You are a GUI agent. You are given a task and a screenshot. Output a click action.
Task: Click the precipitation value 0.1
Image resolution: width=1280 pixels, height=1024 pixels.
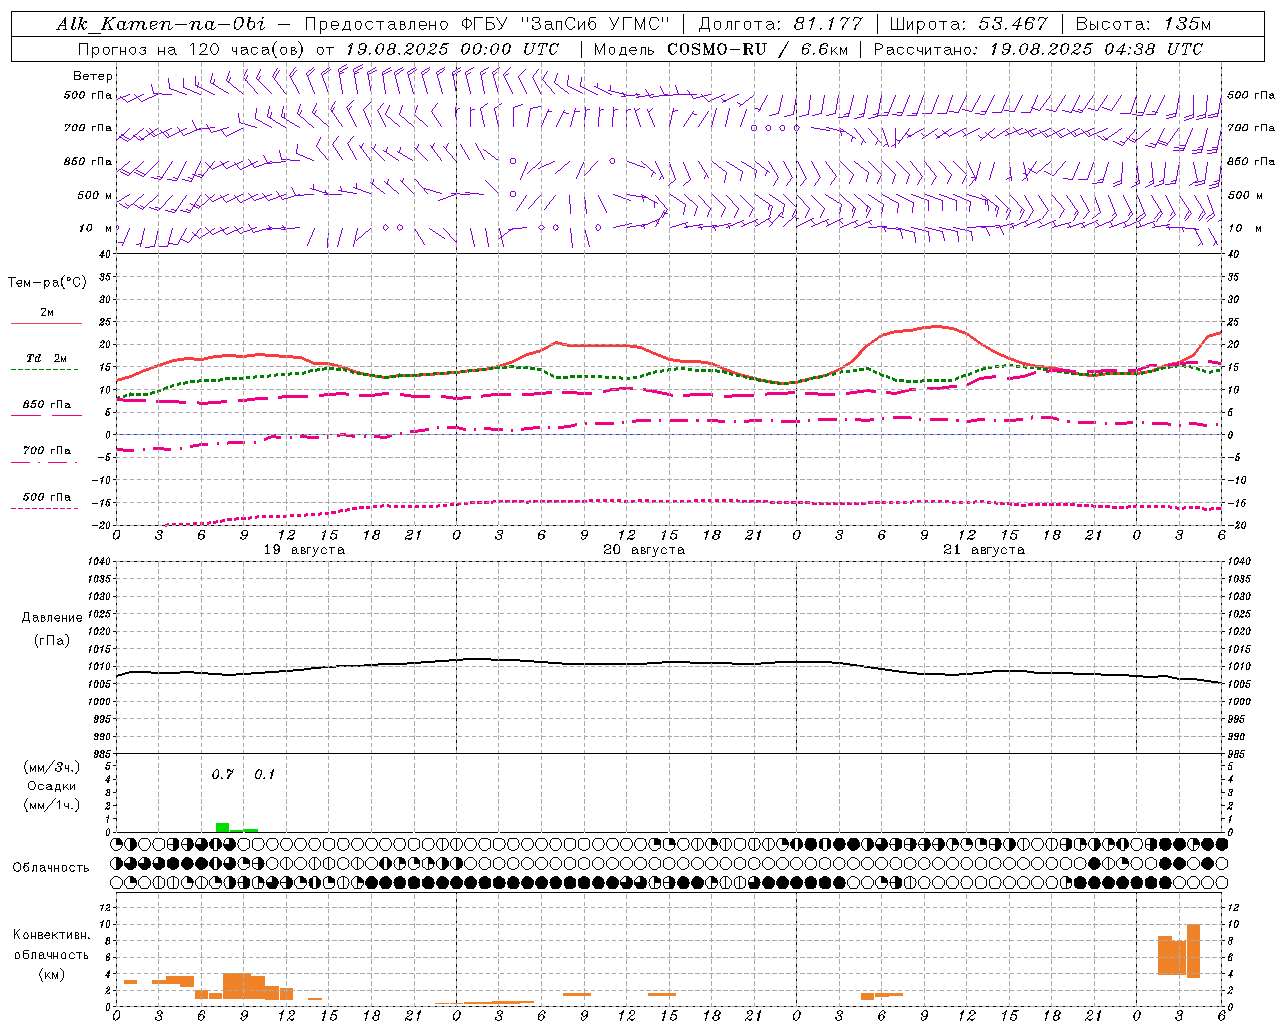(264, 774)
